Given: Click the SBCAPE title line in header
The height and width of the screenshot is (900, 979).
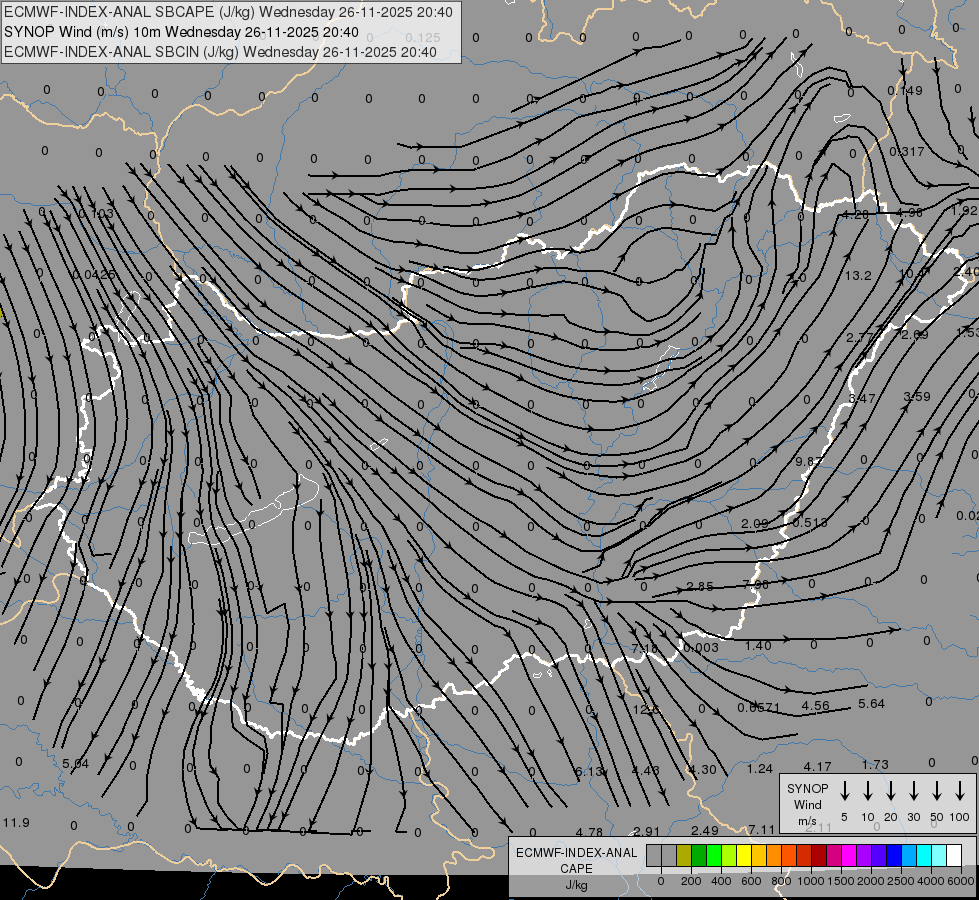Looking at the screenshot, I should click(229, 12).
